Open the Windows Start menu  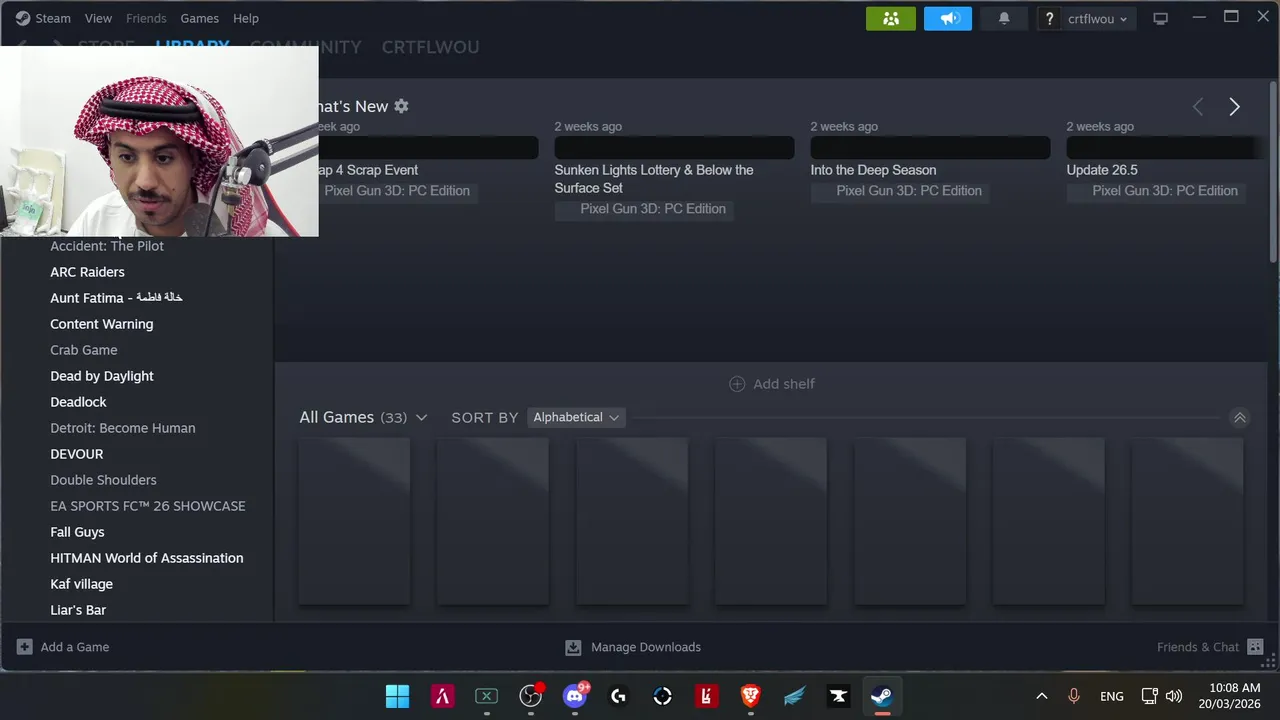[x=397, y=696]
